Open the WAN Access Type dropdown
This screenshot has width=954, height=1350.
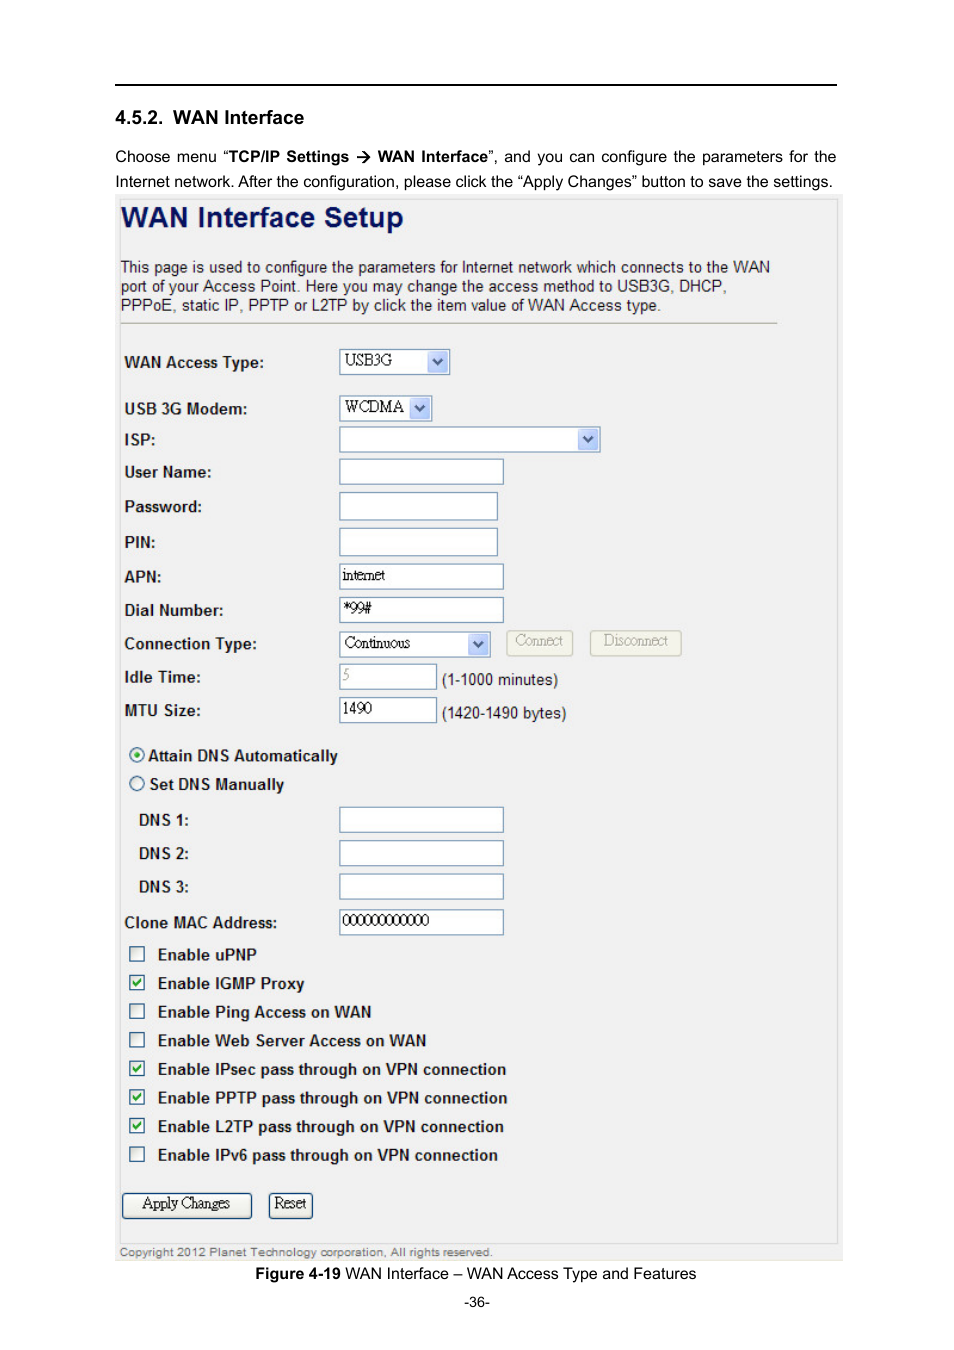(x=394, y=361)
